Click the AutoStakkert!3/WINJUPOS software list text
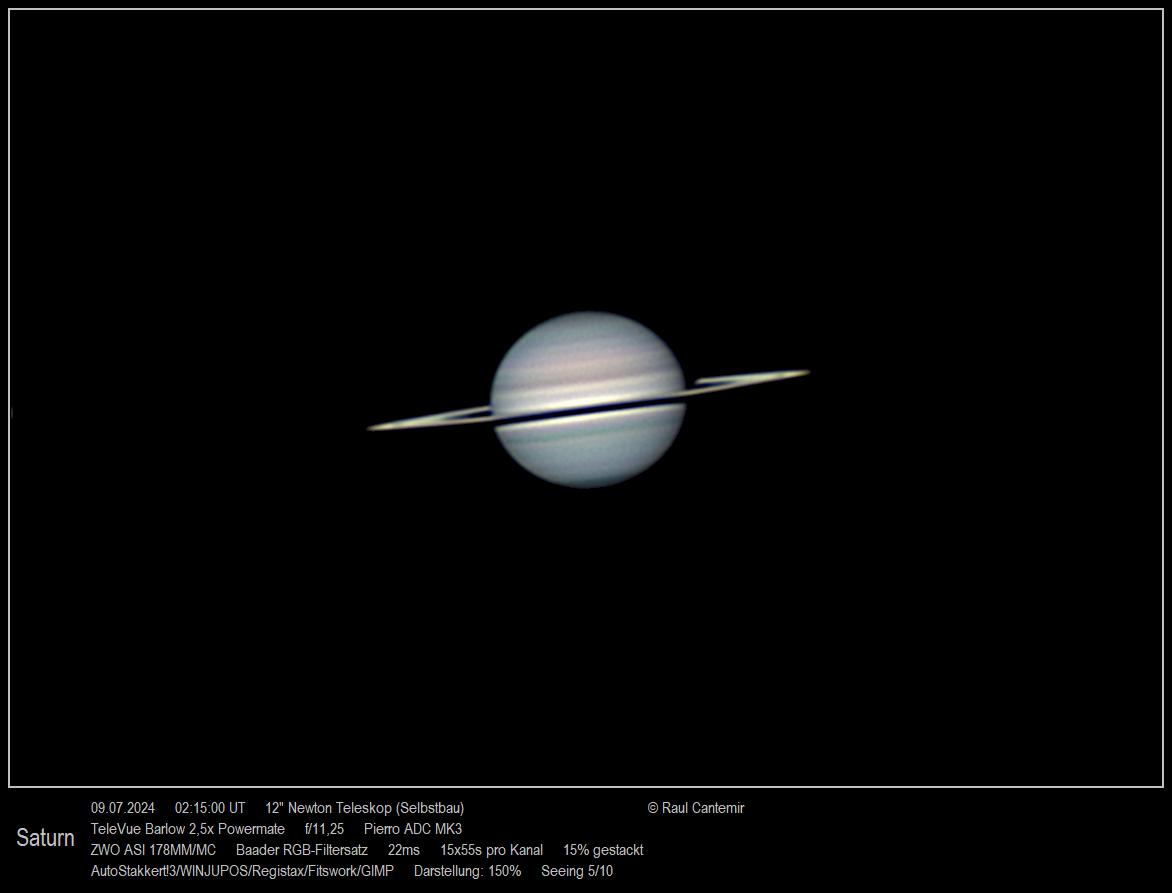This screenshot has height=893, width=1172. (x=242, y=871)
